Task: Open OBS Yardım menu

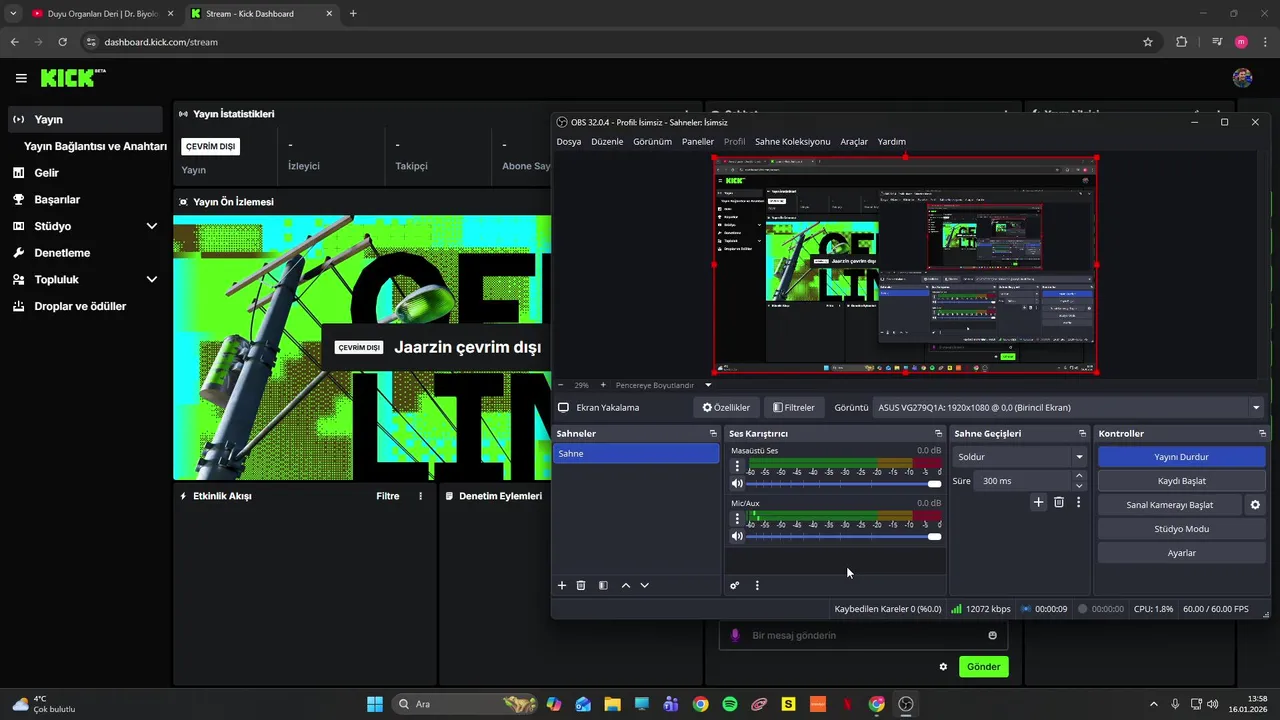Action: (891, 142)
